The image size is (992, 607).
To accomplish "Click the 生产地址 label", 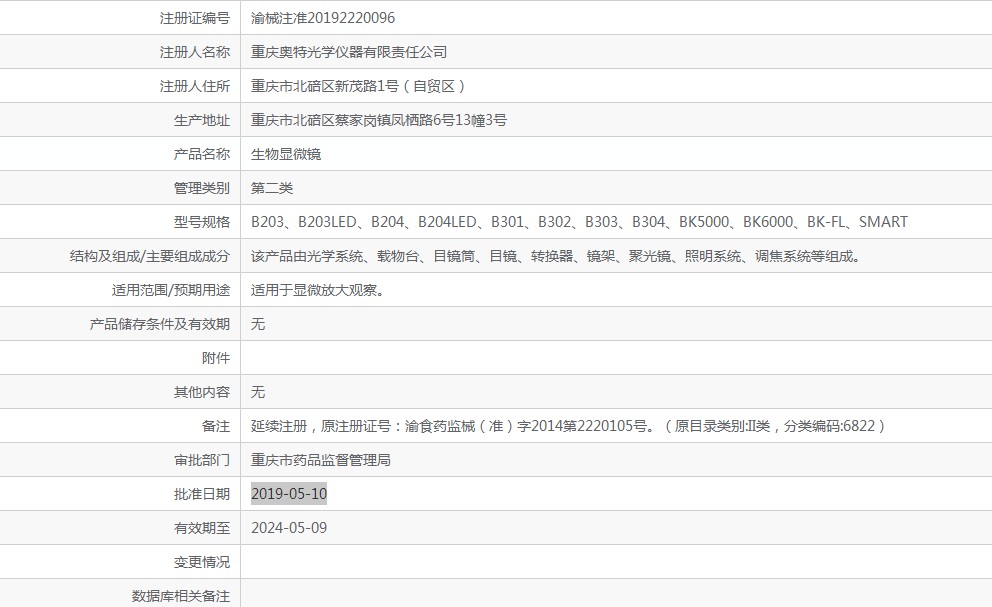I will (202, 120).
